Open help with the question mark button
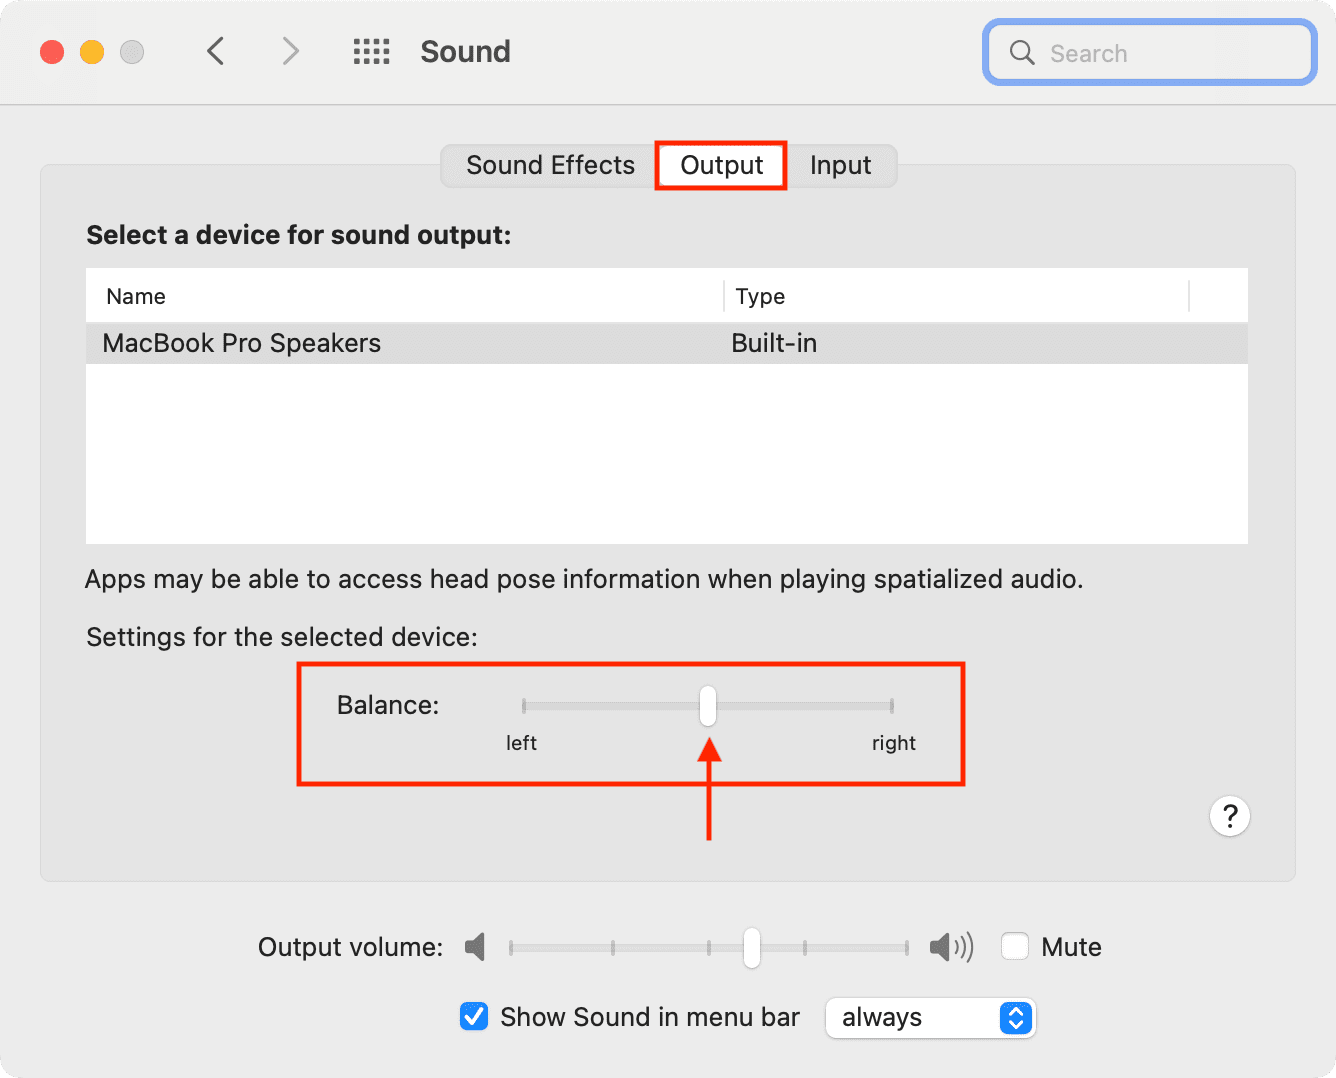Screen dimensions: 1336x1078 (1230, 816)
